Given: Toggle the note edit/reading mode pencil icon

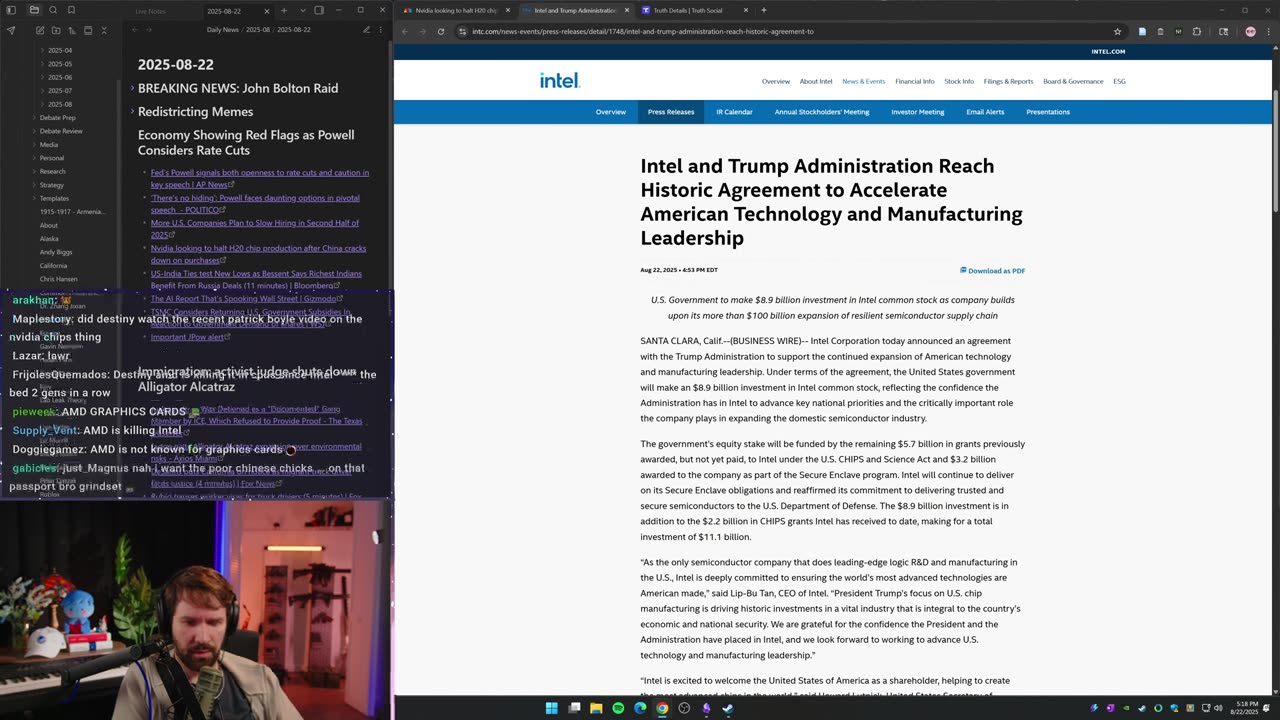Looking at the screenshot, I should [x=367, y=30].
